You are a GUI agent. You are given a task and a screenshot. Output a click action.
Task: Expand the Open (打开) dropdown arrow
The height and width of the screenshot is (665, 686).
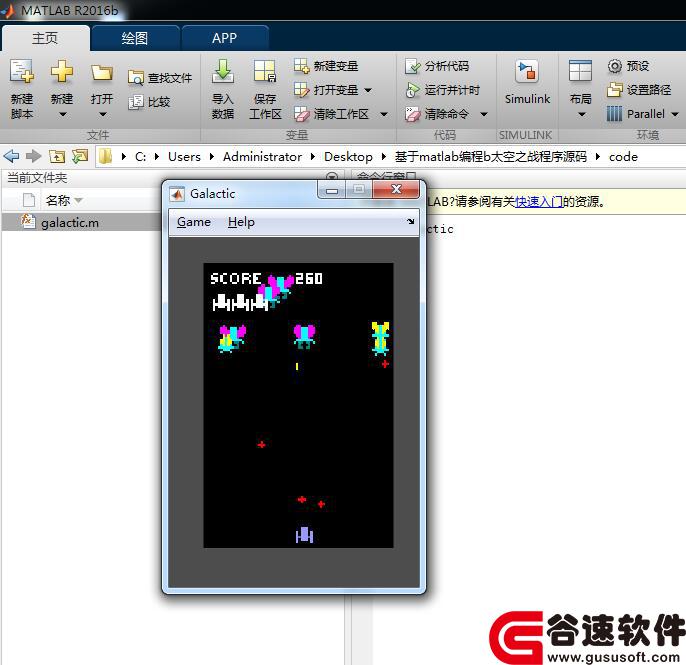click(x=102, y=115)
